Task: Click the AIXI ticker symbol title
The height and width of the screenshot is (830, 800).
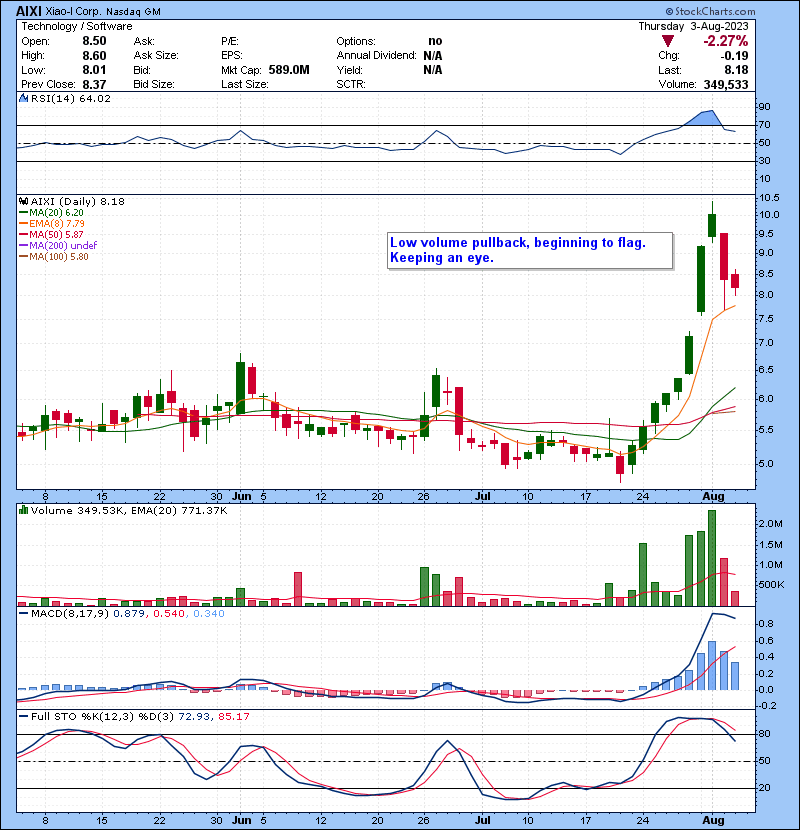Action: [x=29, y=11]
